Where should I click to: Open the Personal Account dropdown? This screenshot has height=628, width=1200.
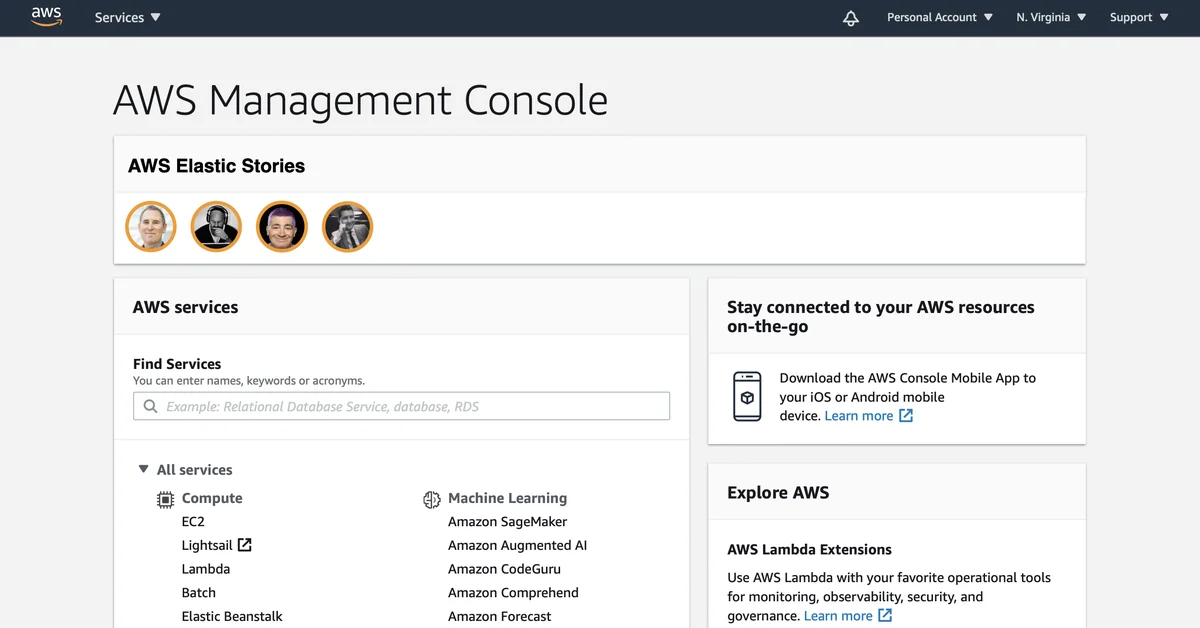pos(939,18)
